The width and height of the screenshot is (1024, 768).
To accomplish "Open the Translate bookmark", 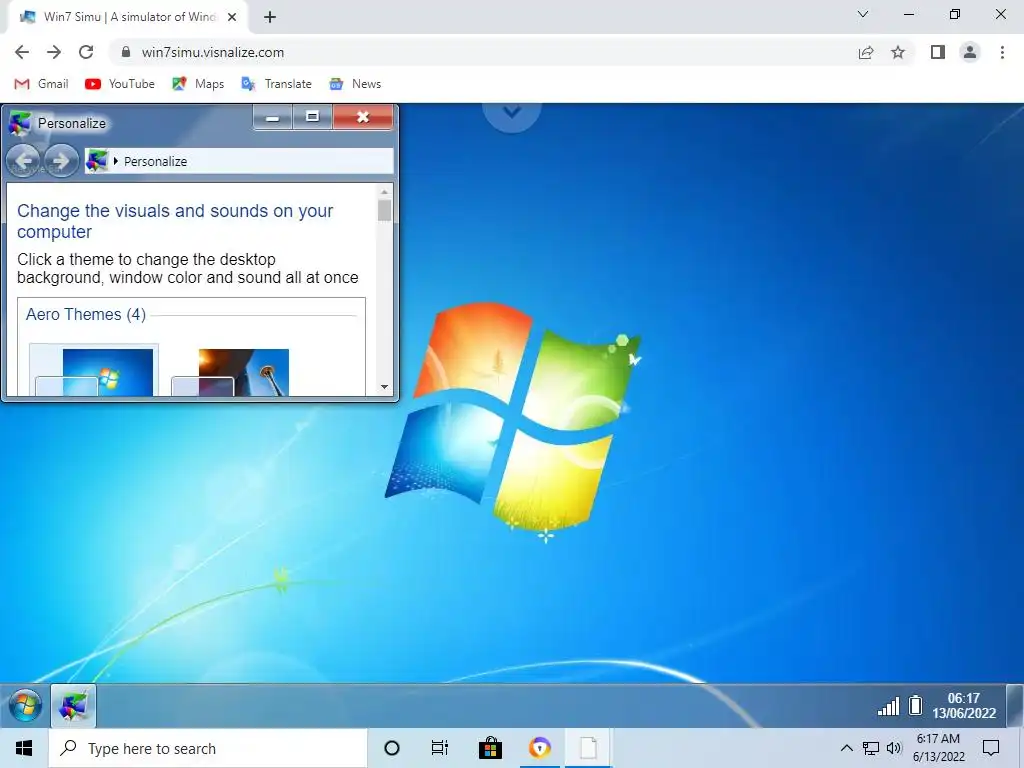I will click(x=276, y=84).
